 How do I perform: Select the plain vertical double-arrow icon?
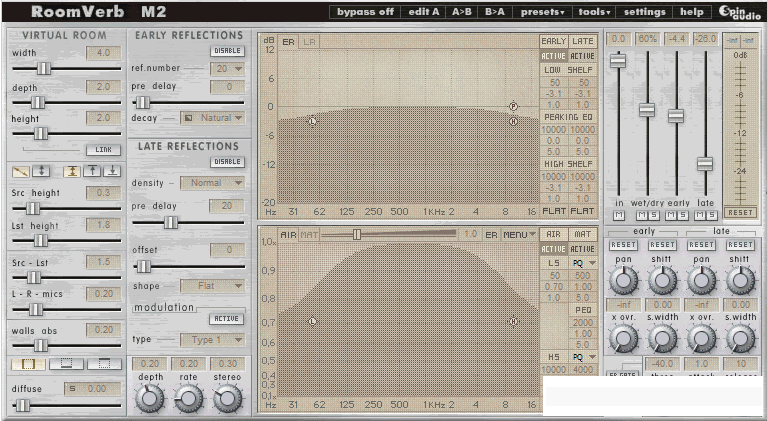click(x=42, y=171)
